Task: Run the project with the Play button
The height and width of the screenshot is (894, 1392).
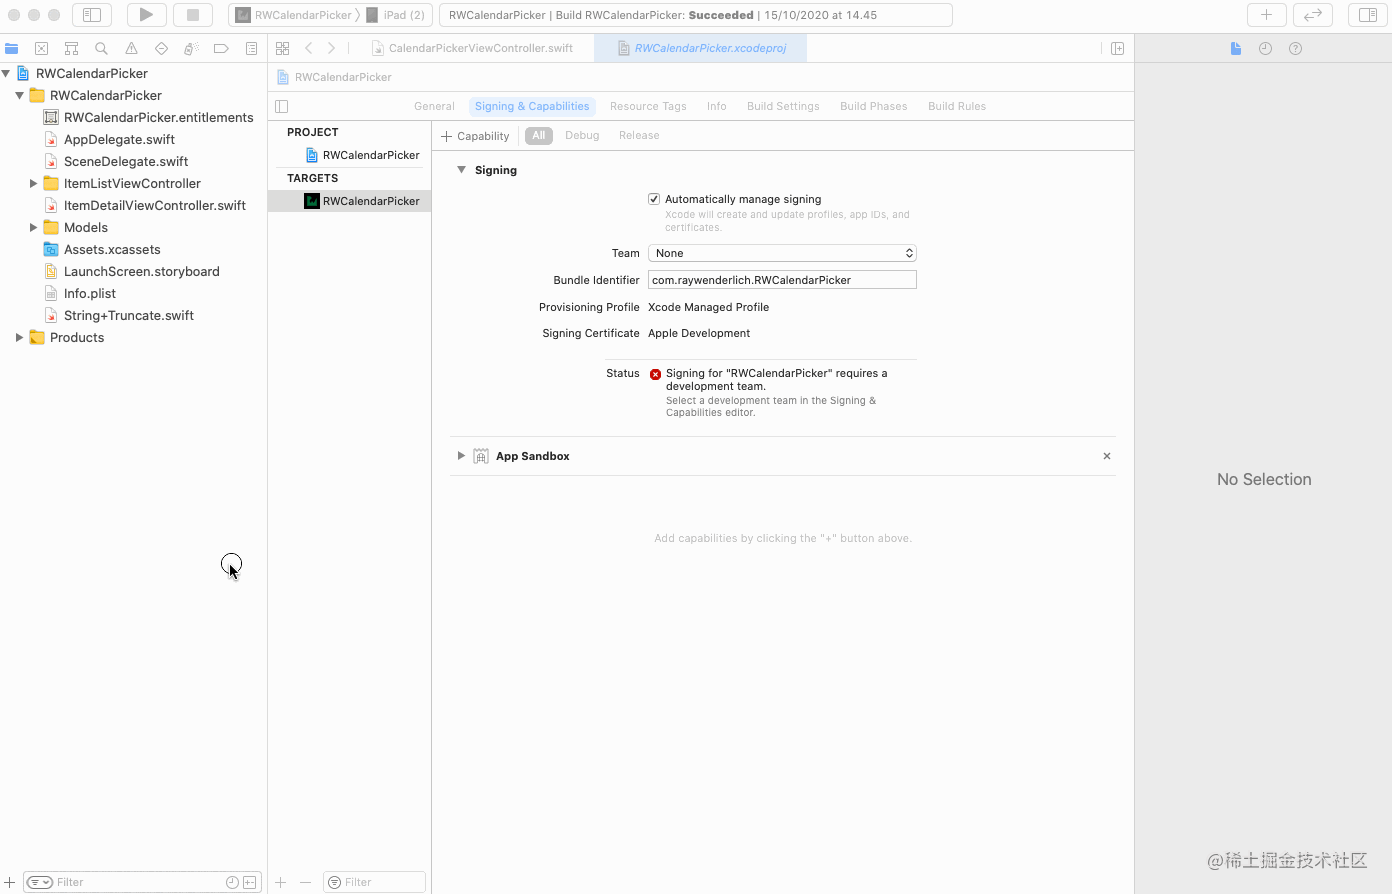Action: tap(146, 15)
